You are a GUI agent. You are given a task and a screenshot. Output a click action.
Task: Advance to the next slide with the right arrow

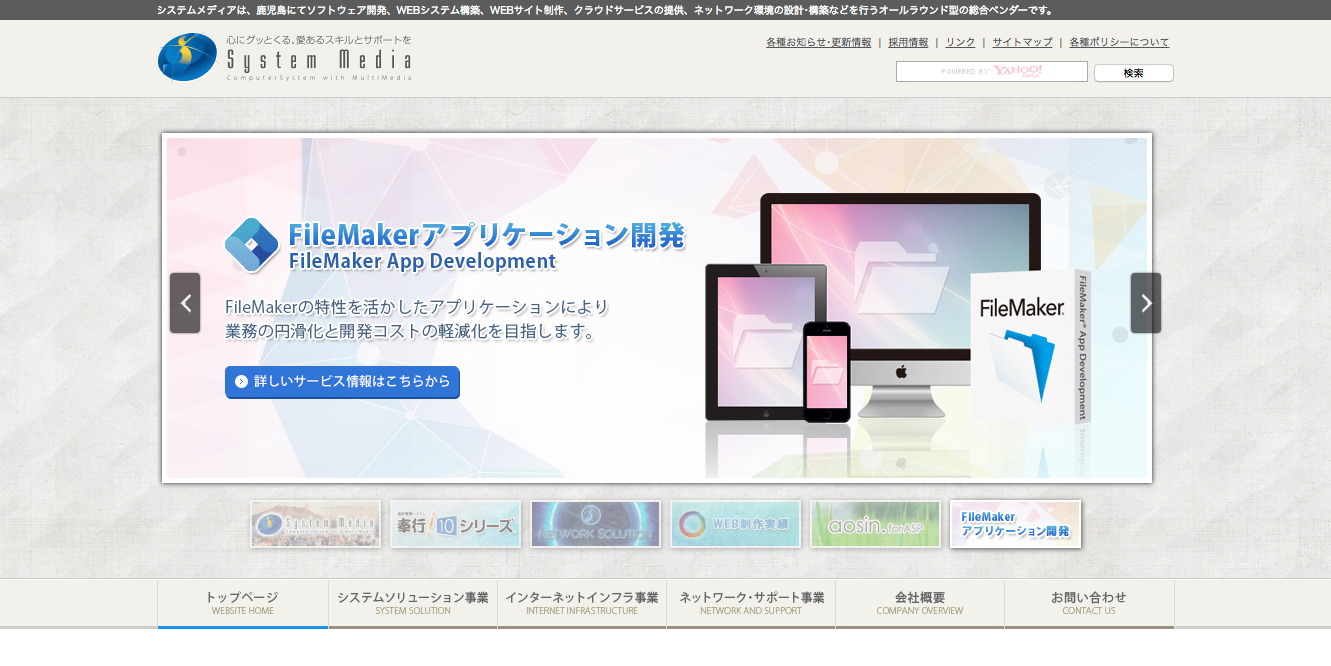1146,303
